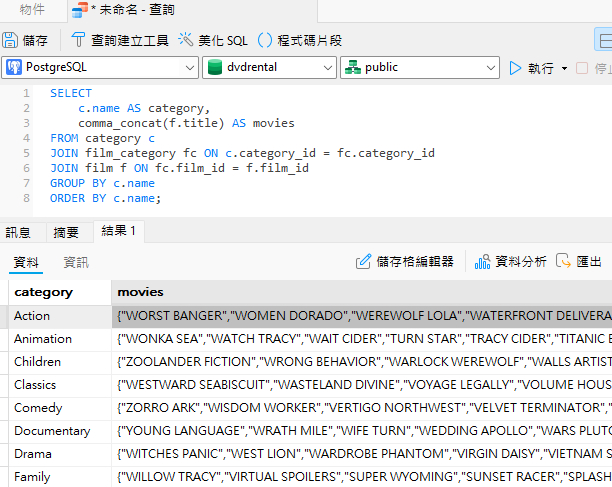Image resolution: width=612 pixels, height=487 pixels.
Task: Open Code Snippets (程式碼片段) parentheses icon
Action: [265, 40]
